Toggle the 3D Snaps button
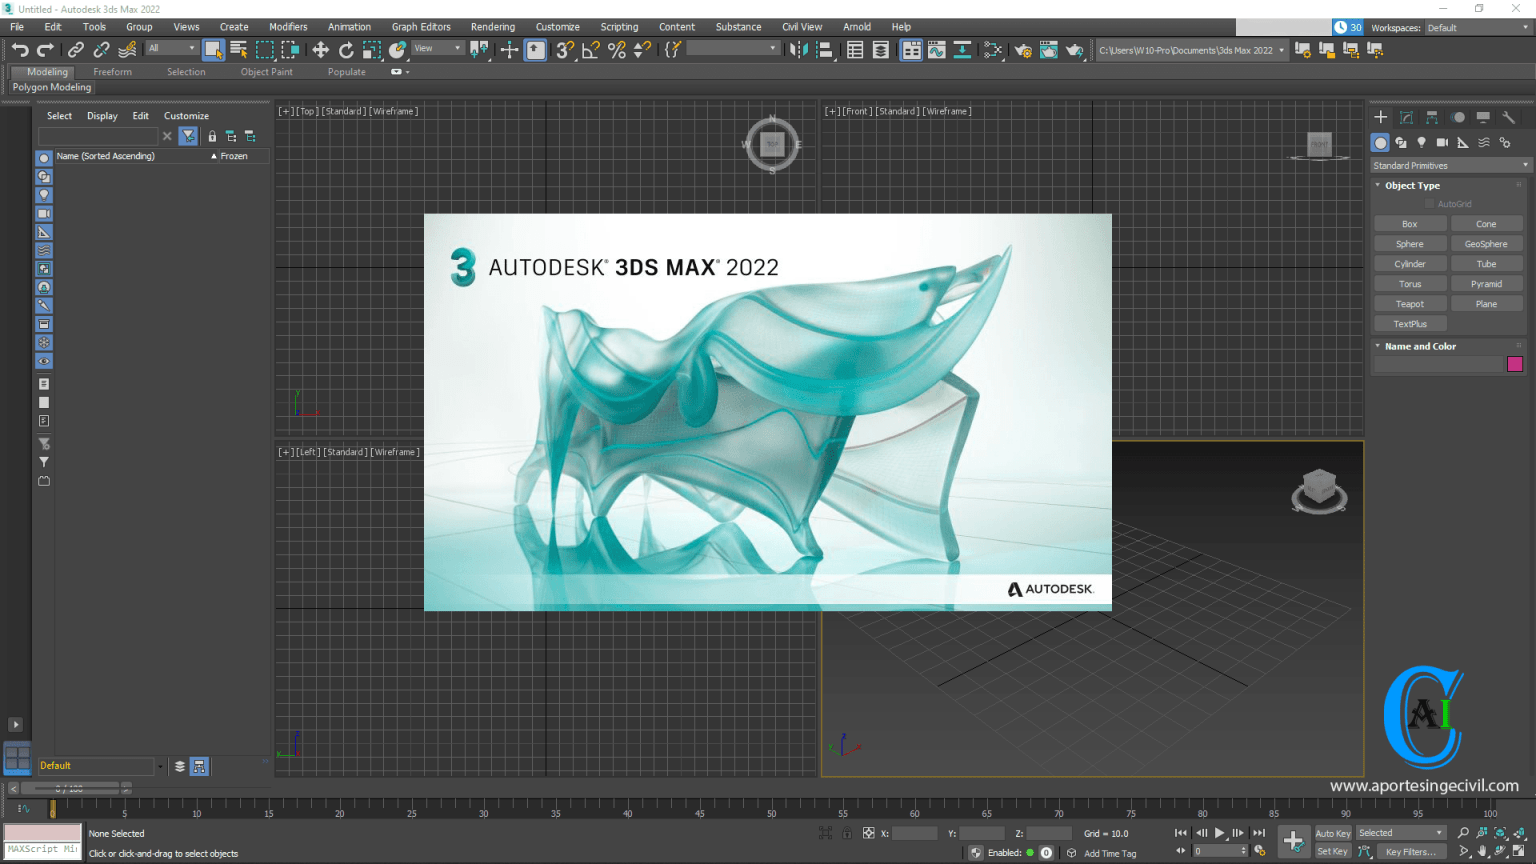 [x=565, y=50]
